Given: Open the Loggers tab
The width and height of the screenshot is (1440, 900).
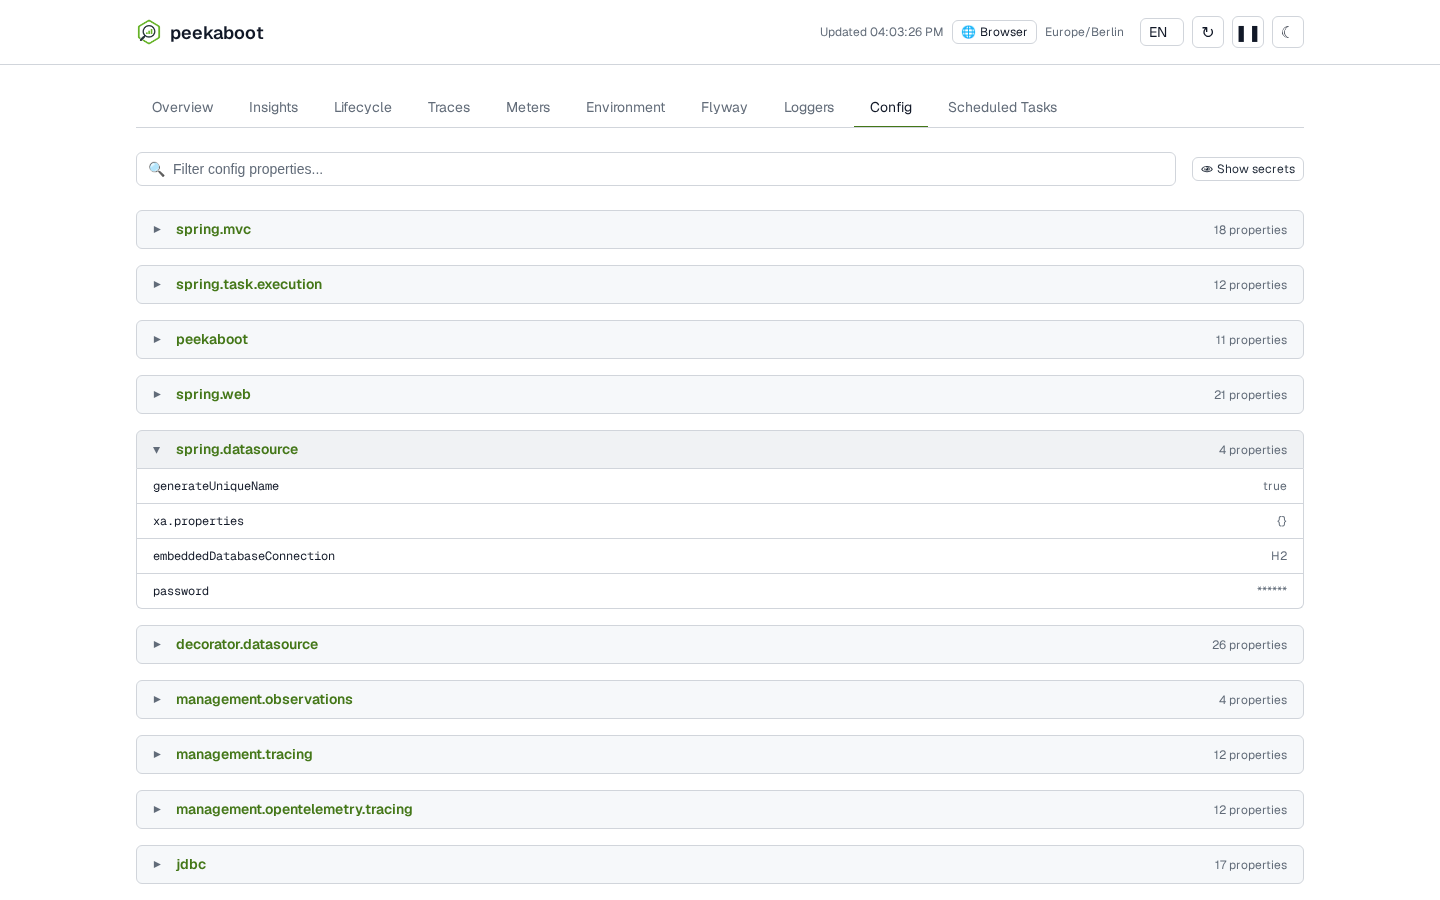Looking at the screenshot, I should (x=809, y=107).
